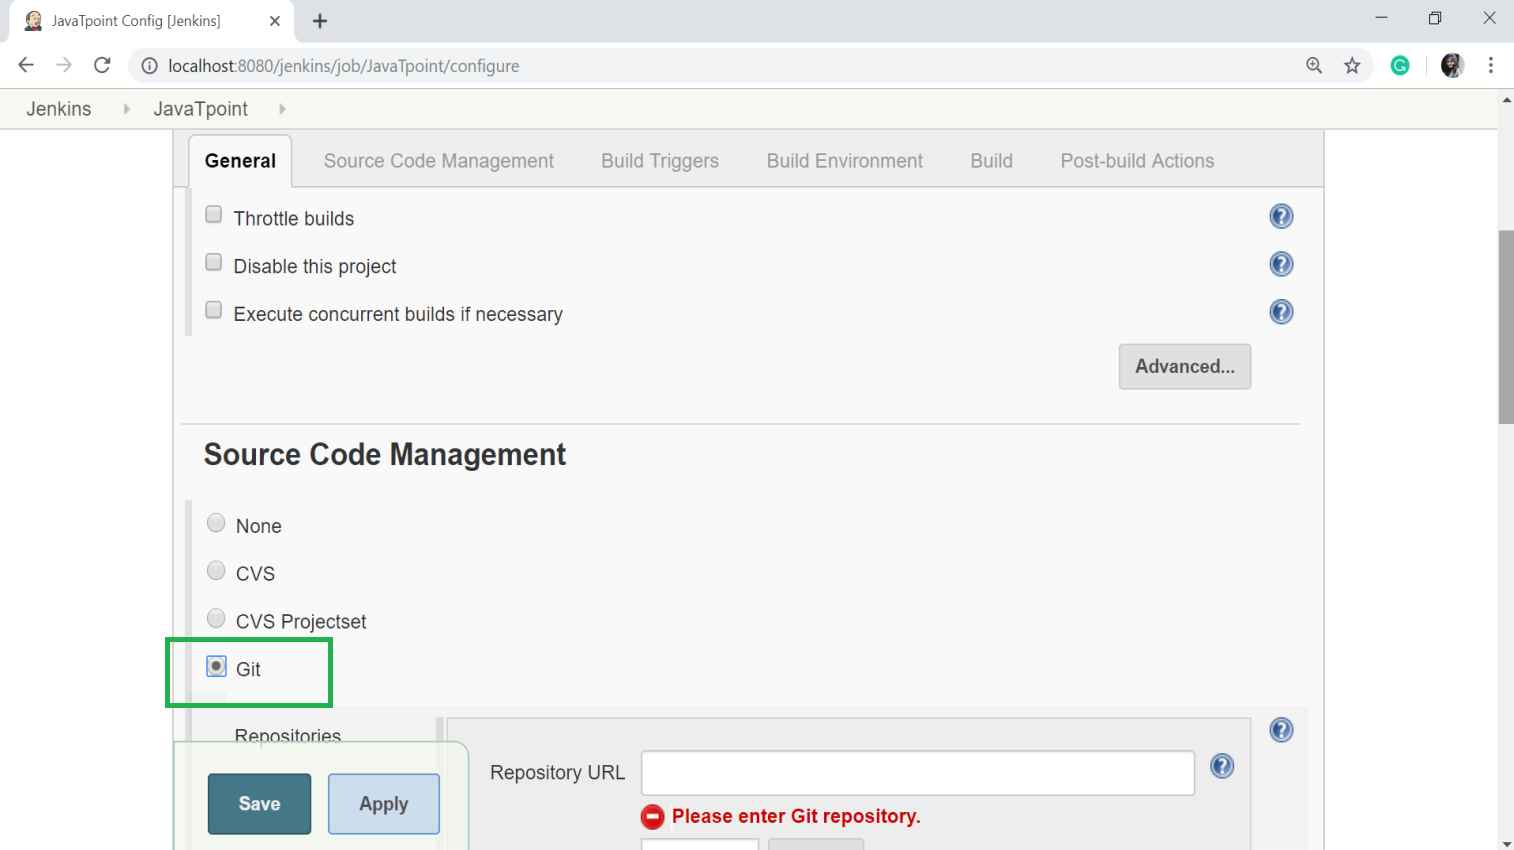Click the 'Please enter Git repository.' message

[796, 816]
